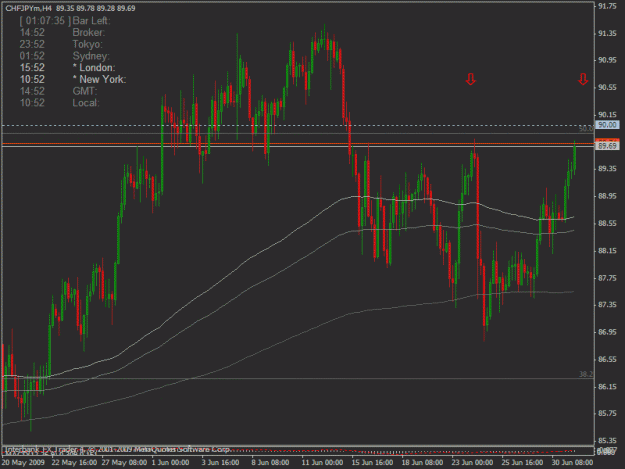This screenshot has width=625, height=469.
Task: Click the '3 Jun 16:00' time axis label
Action: 220,462
